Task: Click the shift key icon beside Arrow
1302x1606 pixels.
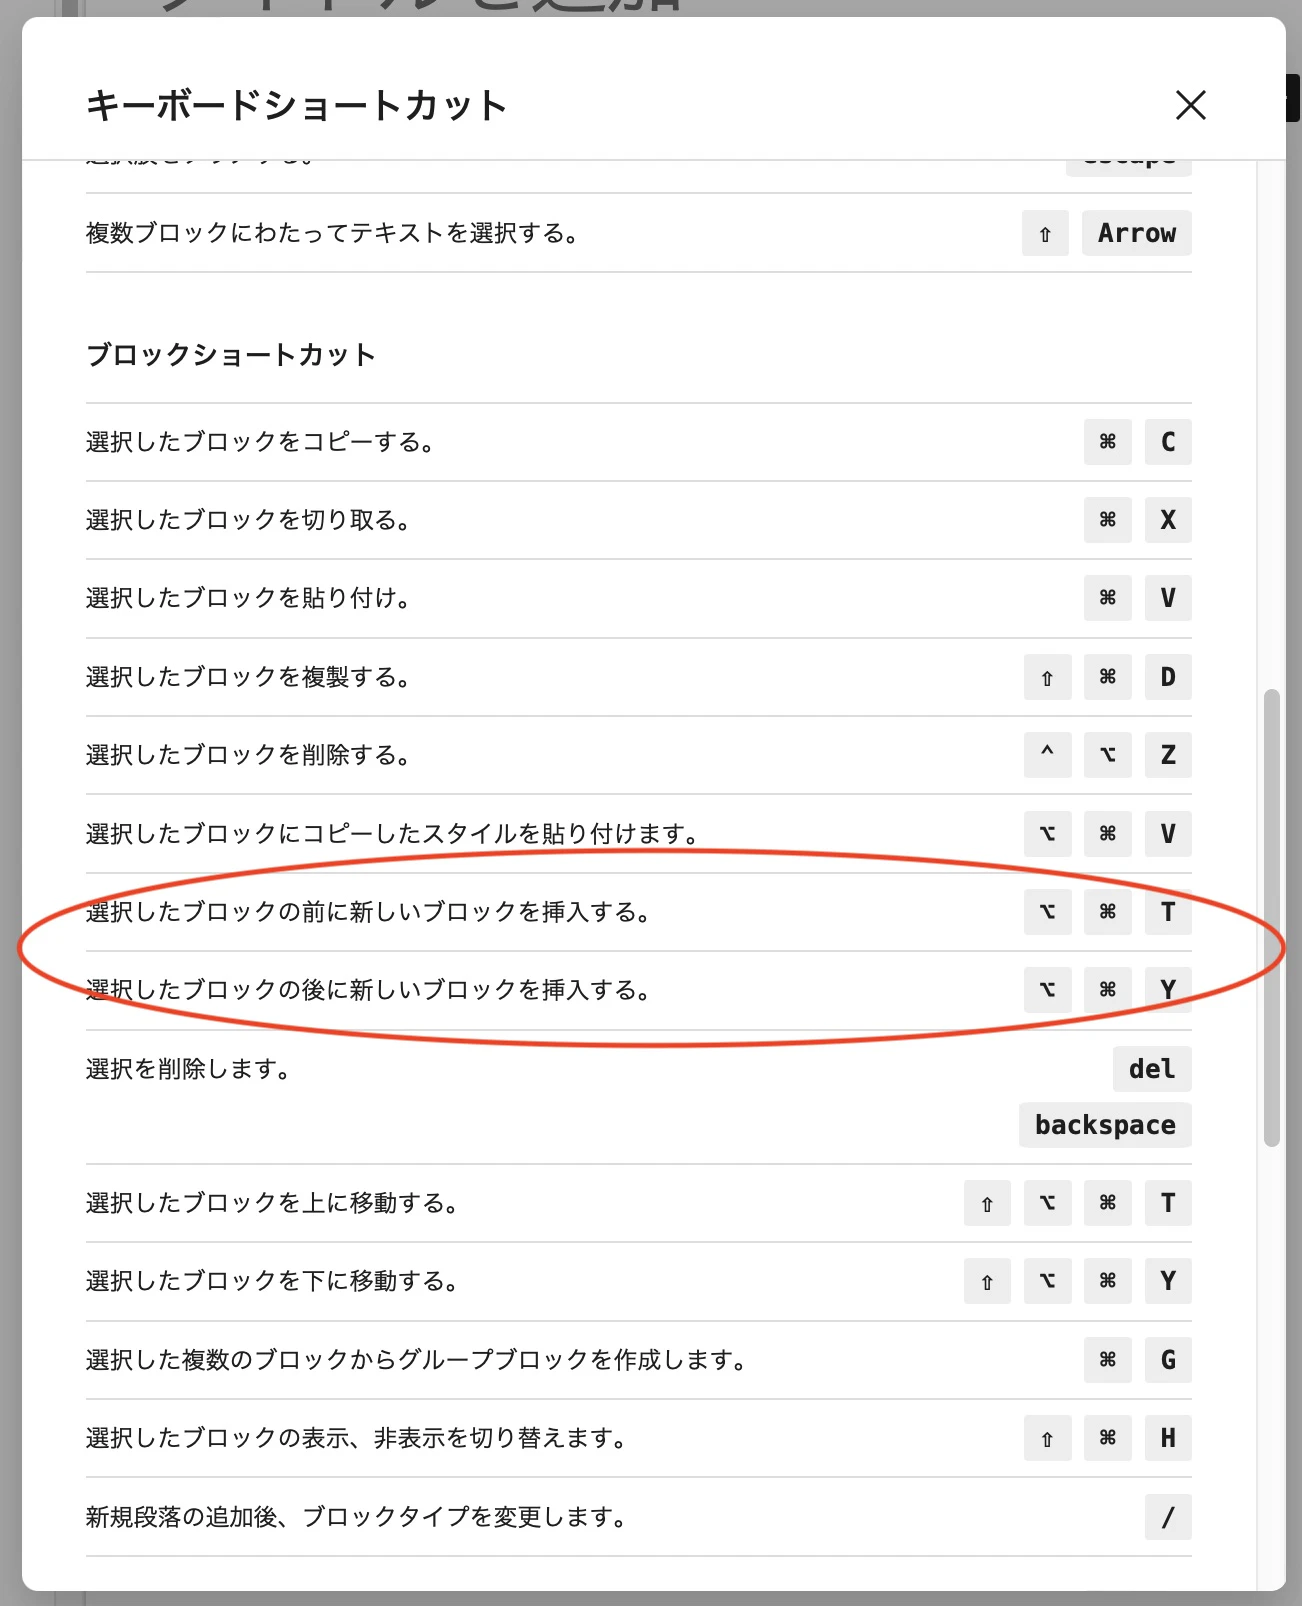Action: (x=1045, y=233)
